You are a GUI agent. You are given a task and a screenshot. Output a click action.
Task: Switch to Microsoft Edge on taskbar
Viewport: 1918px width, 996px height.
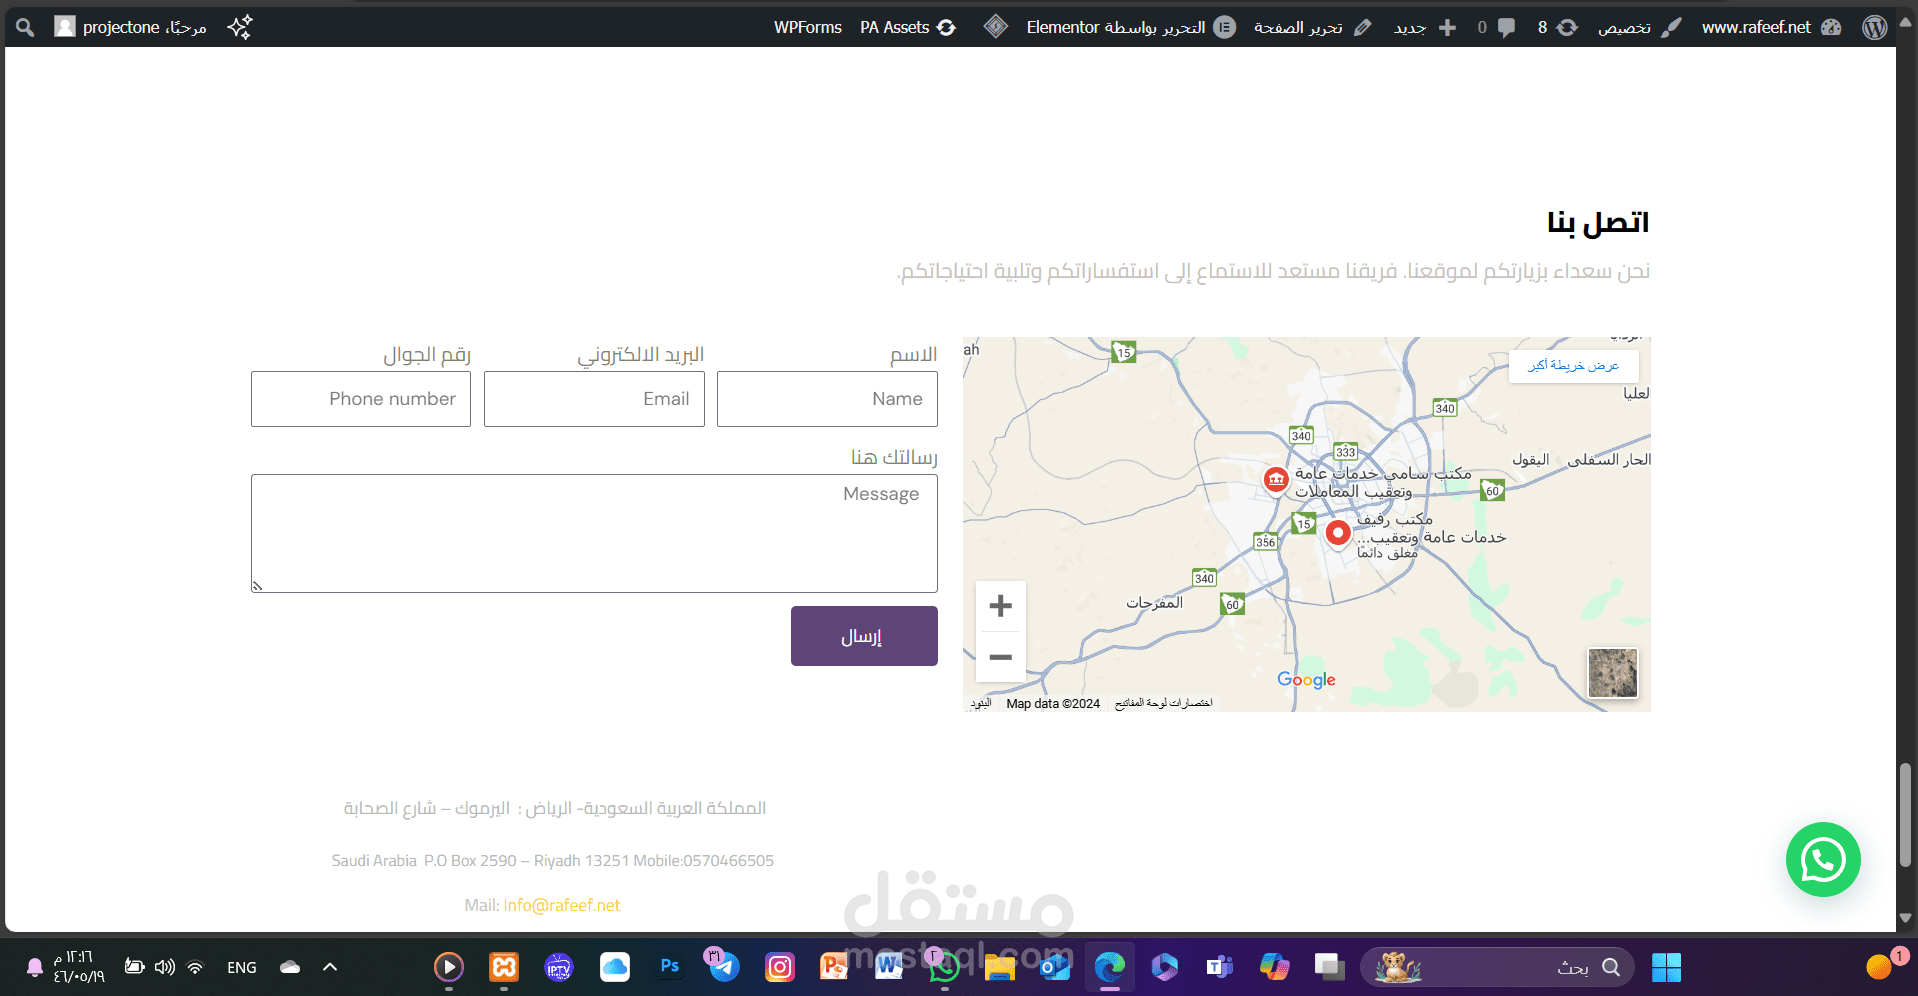[1109, 967]
